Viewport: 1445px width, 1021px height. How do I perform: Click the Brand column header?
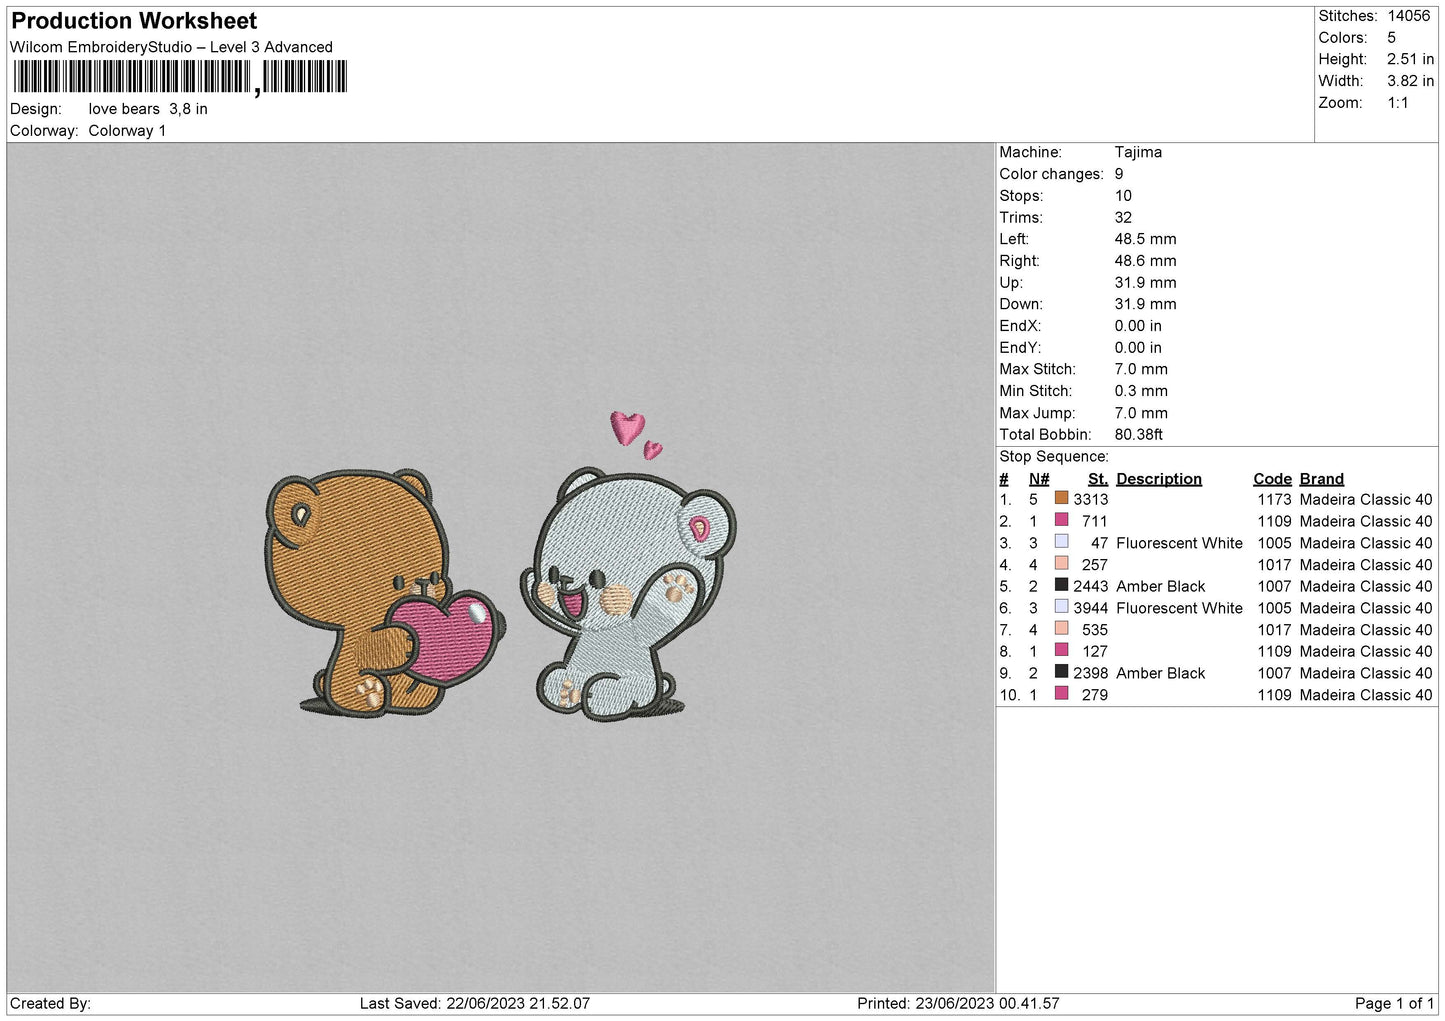pos(1321,479)
